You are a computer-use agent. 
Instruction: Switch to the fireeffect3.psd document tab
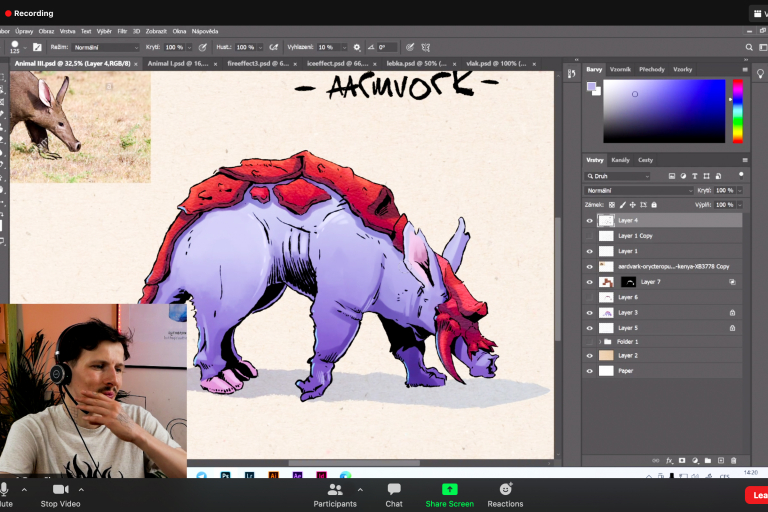(x=257, y=63)
